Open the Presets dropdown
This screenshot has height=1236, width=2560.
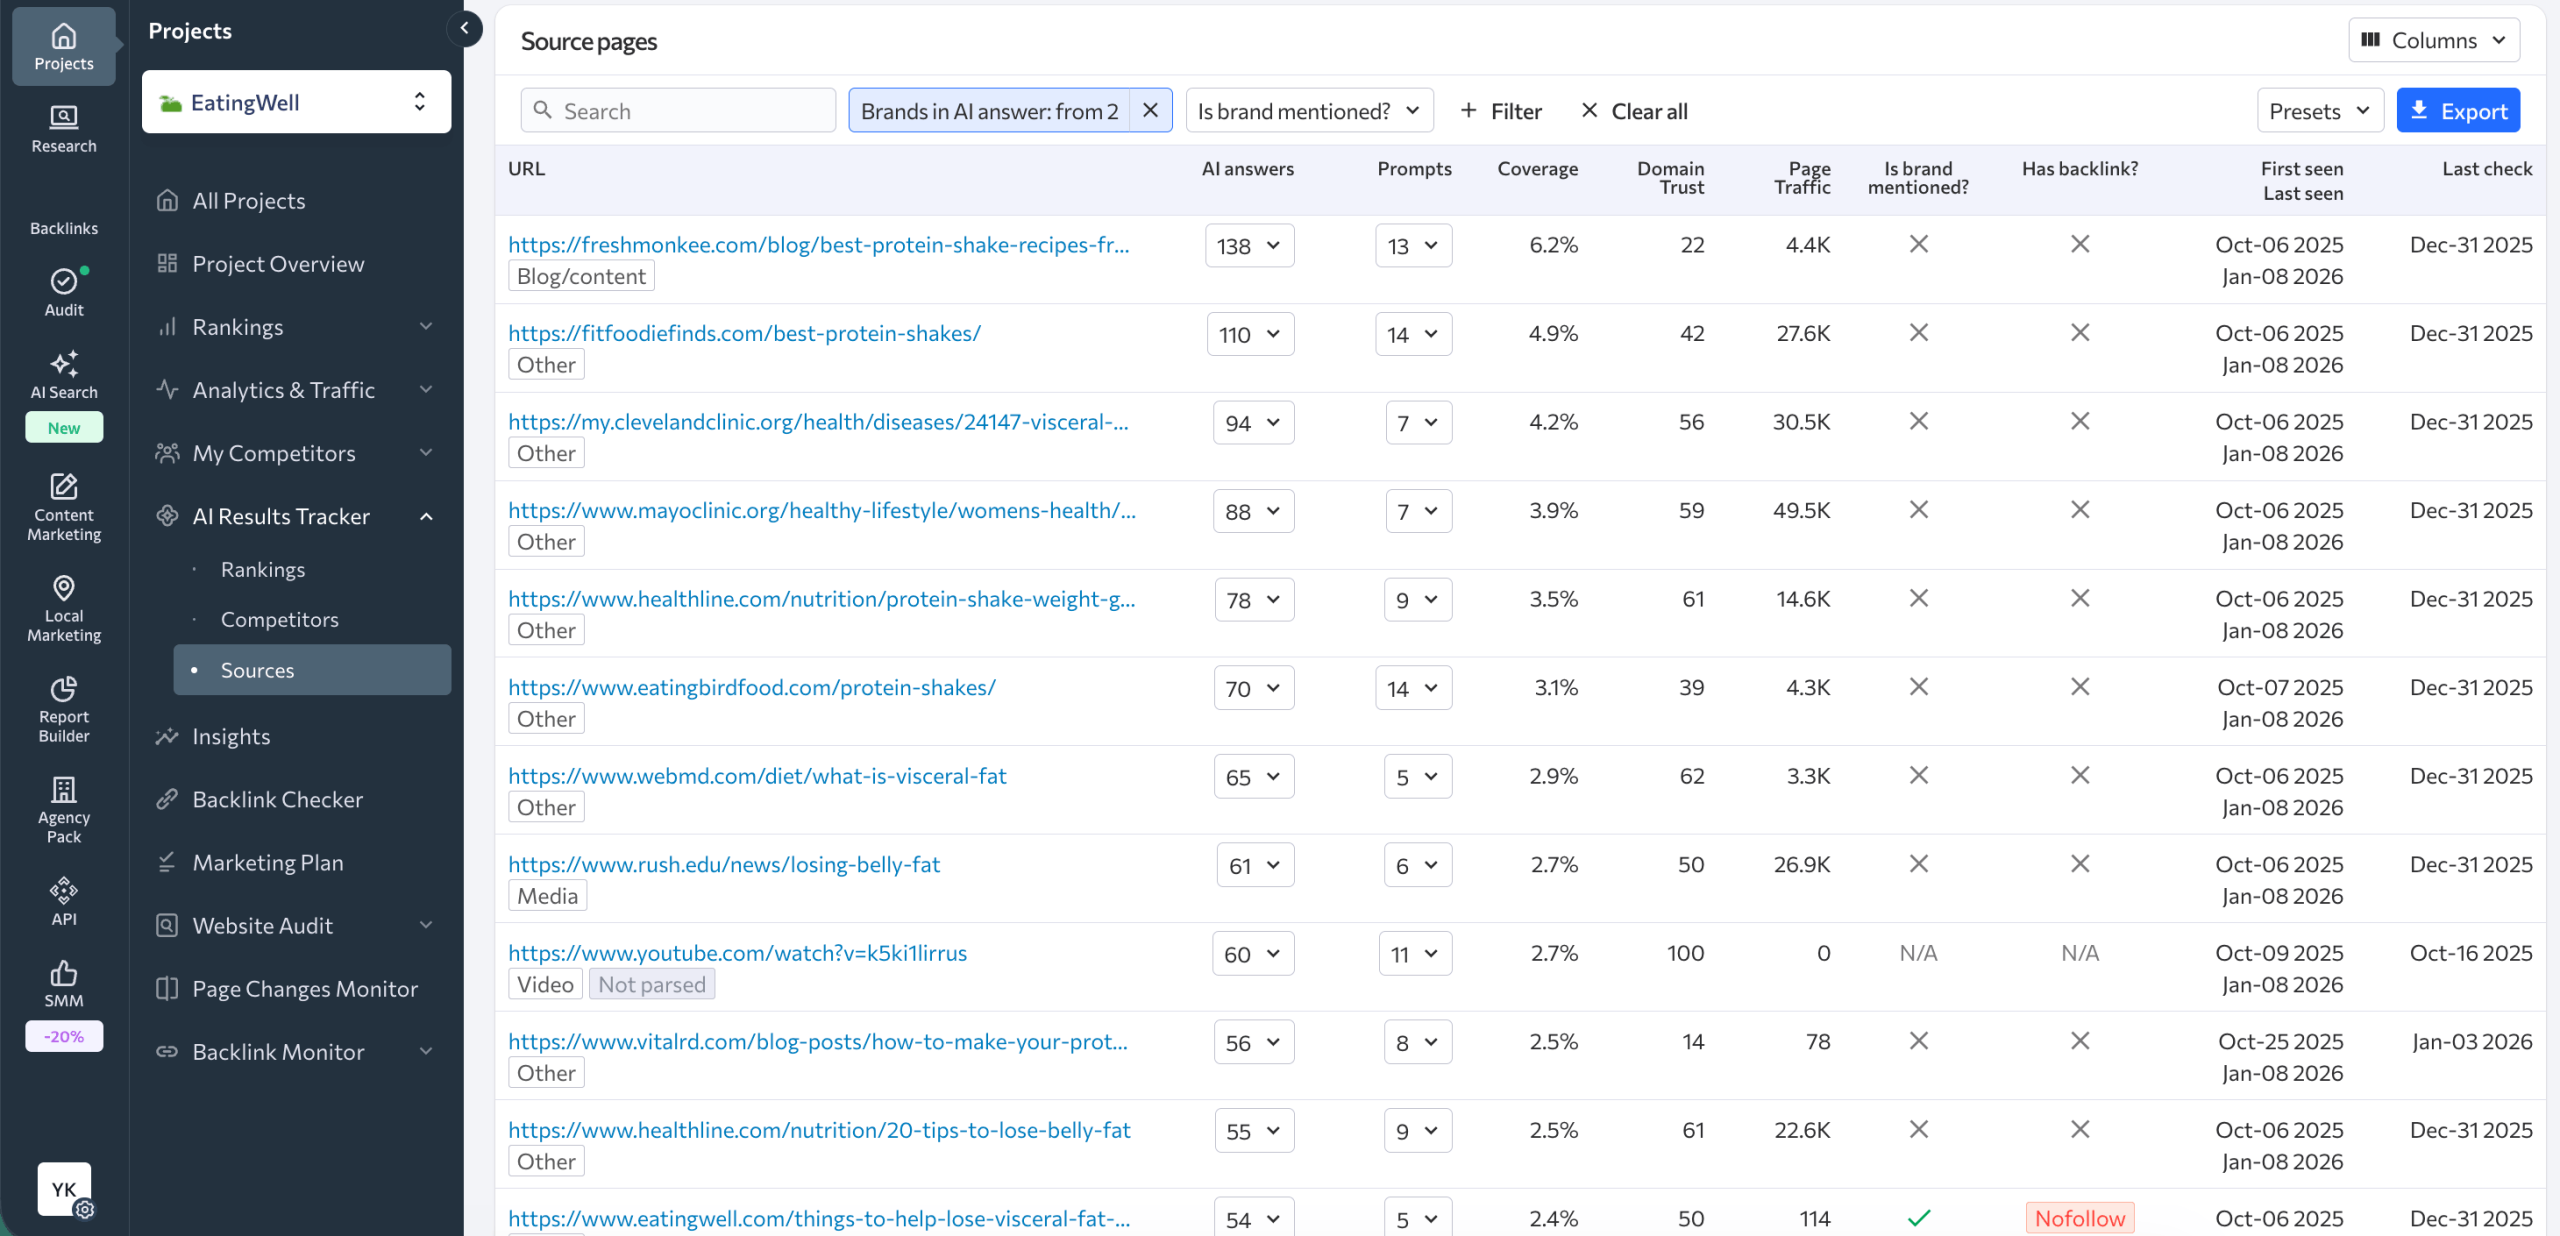pos(2319,110)
